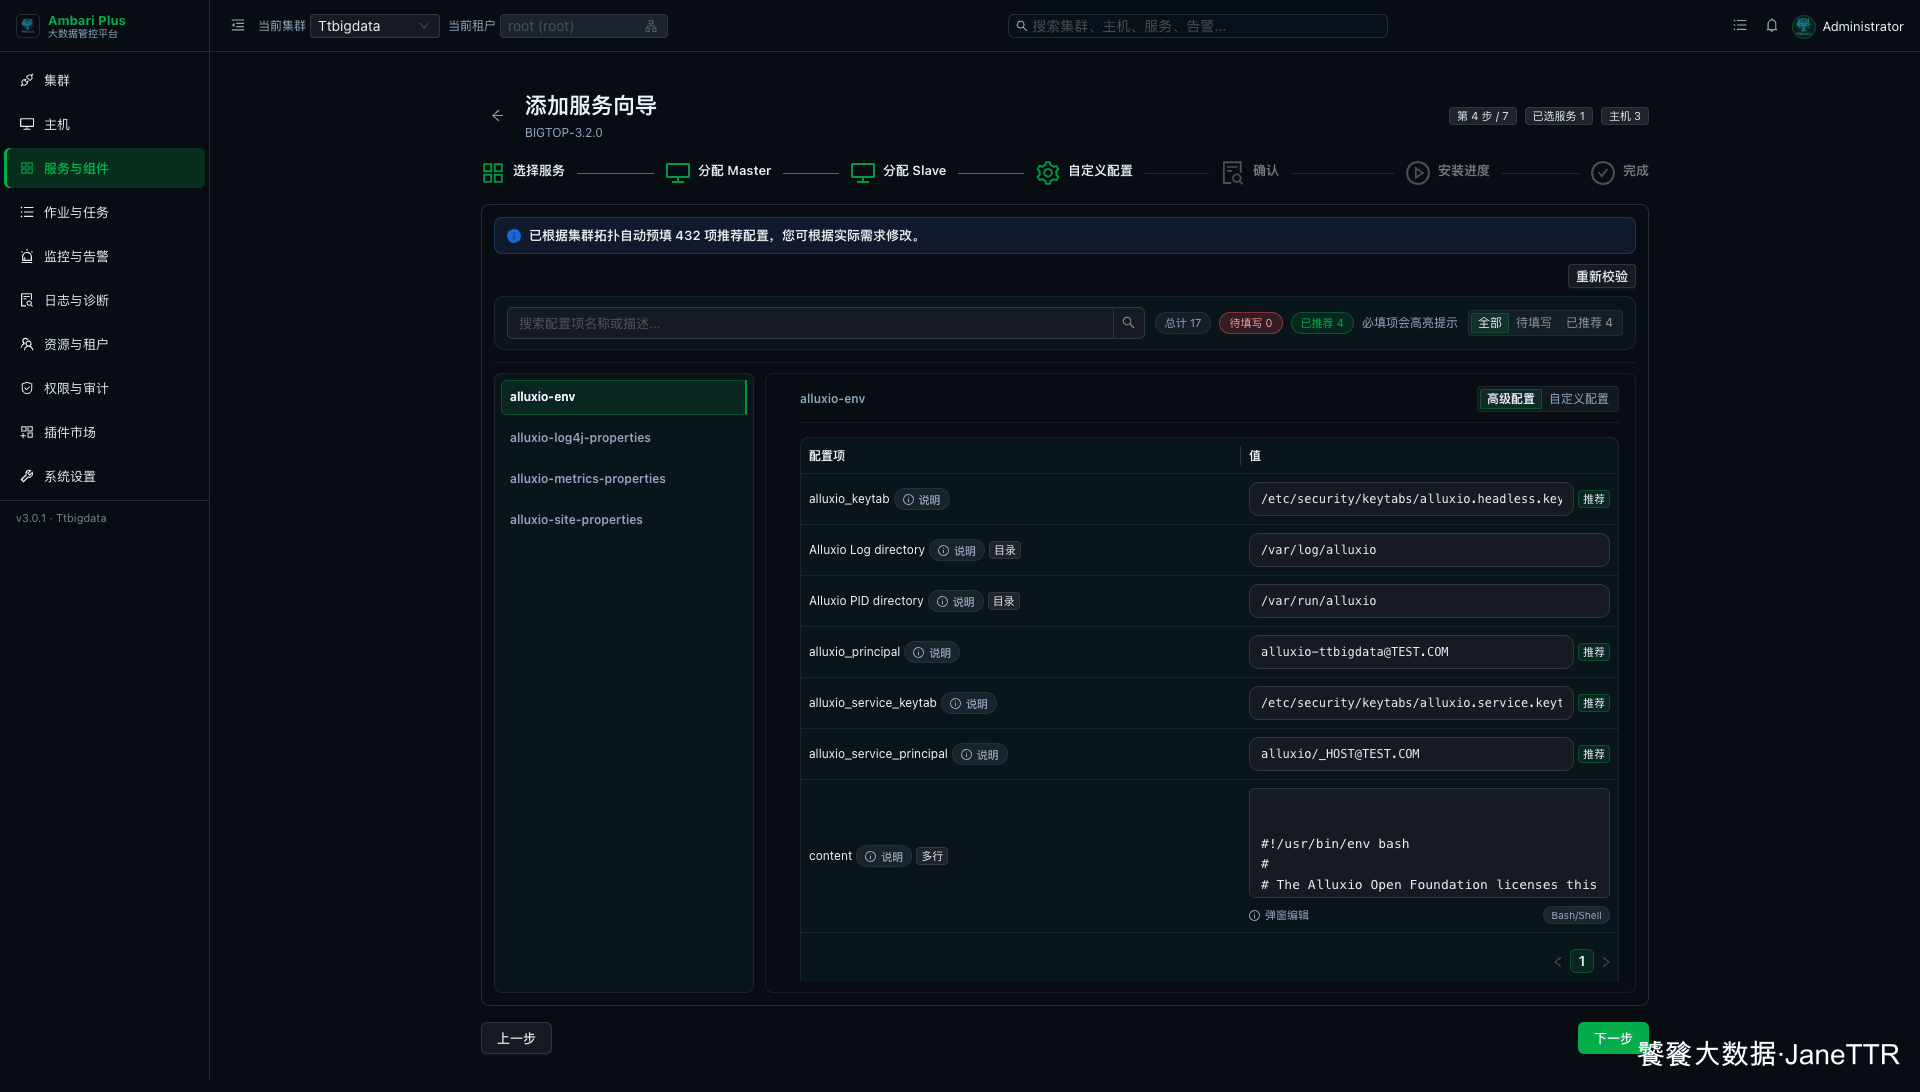Switch to 自定义配置 view in the alluxio-env panel
The image size is (1920, 1092).
(1579, 399)
